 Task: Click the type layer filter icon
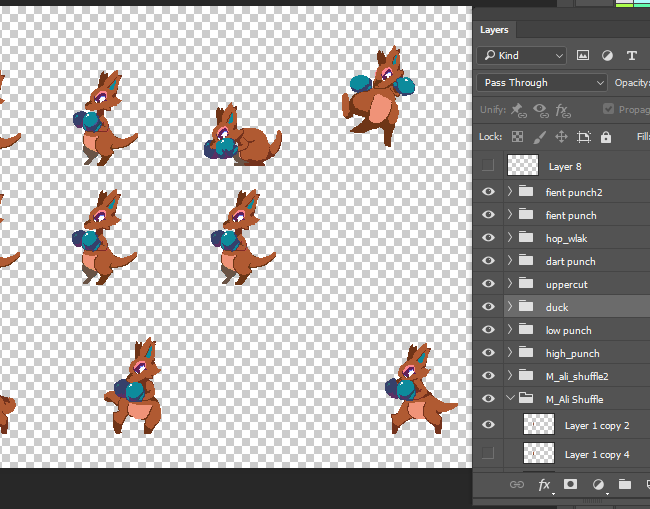point(631,56)
